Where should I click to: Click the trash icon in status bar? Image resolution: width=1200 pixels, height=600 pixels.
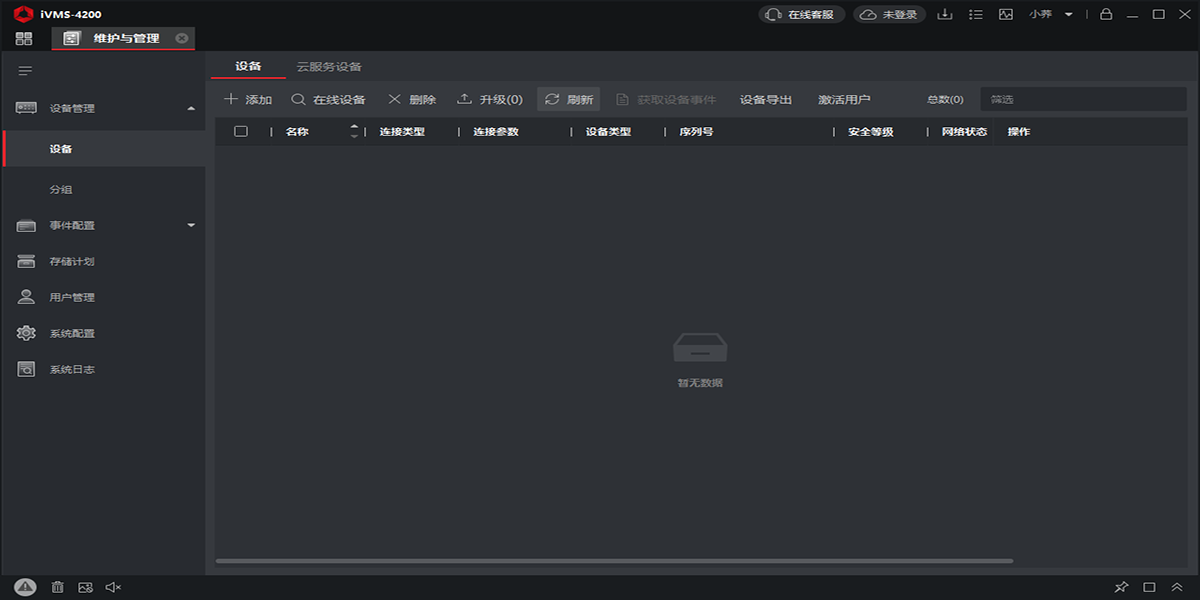click(58, 587)
